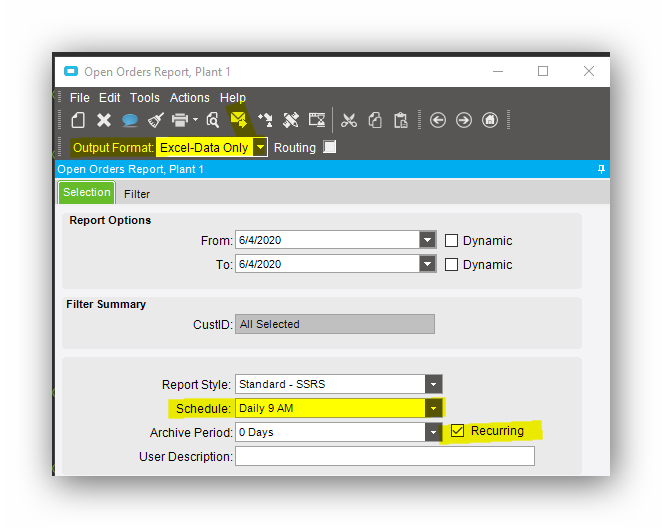Open the Tools menu
The height and width of the screenshot is (528, 662).
click(x=145, y=98)
